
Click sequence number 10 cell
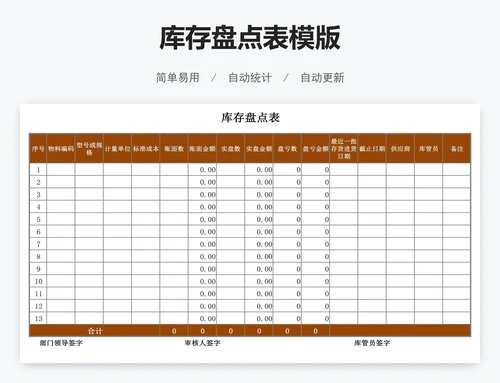click(38, 281)
